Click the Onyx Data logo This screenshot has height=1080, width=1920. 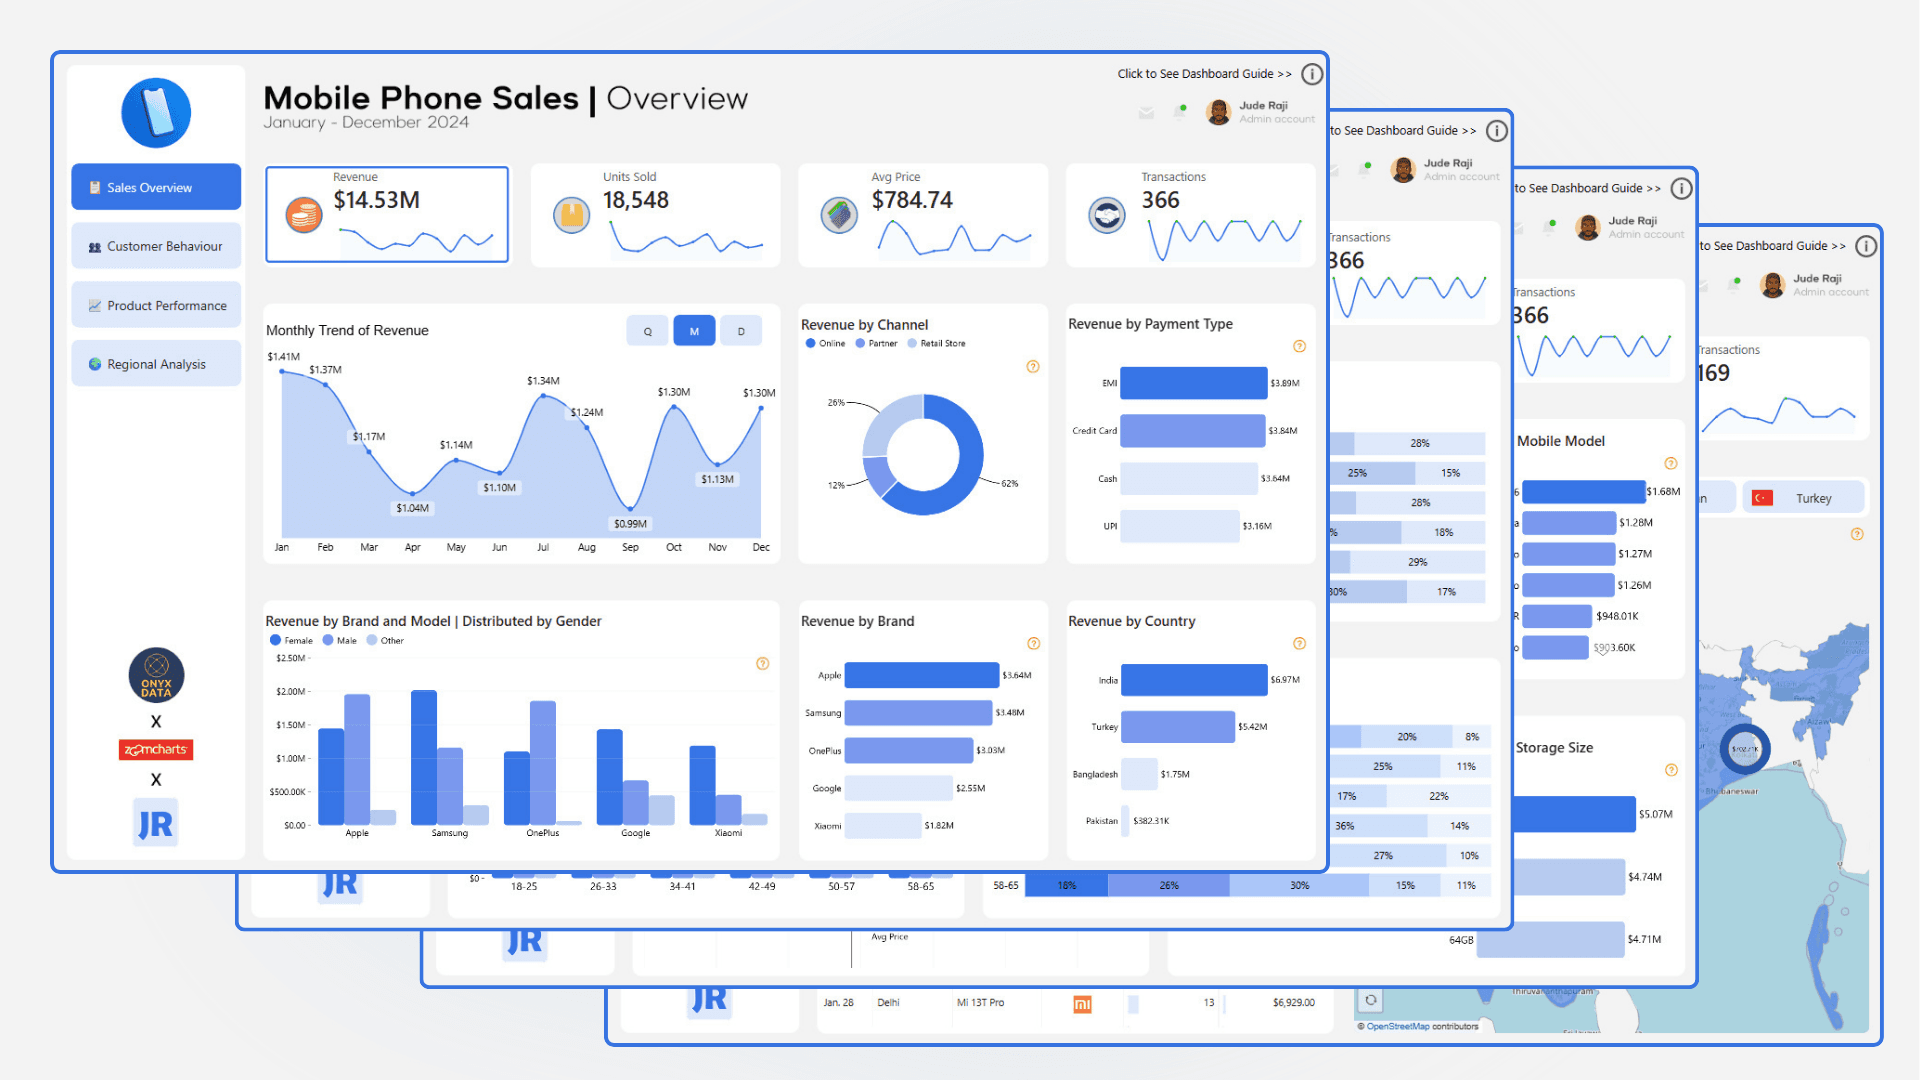pyautogui.click(x=156, y=676)
